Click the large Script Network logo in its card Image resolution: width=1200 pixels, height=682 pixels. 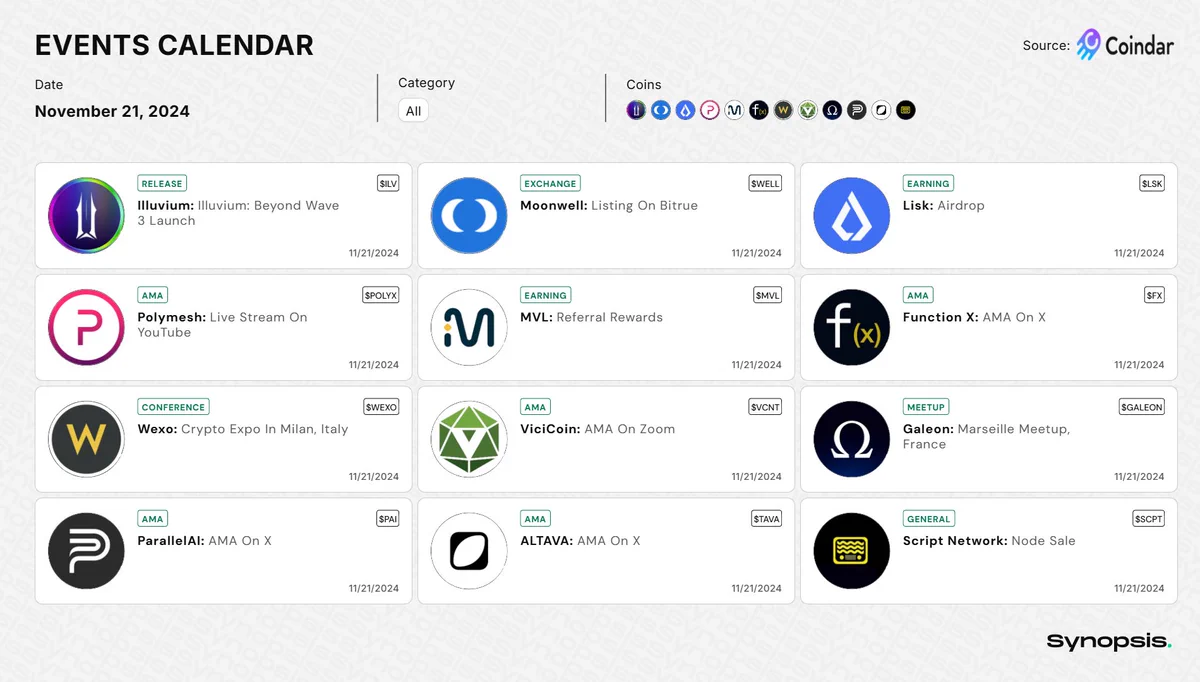[x=851, y=551]
